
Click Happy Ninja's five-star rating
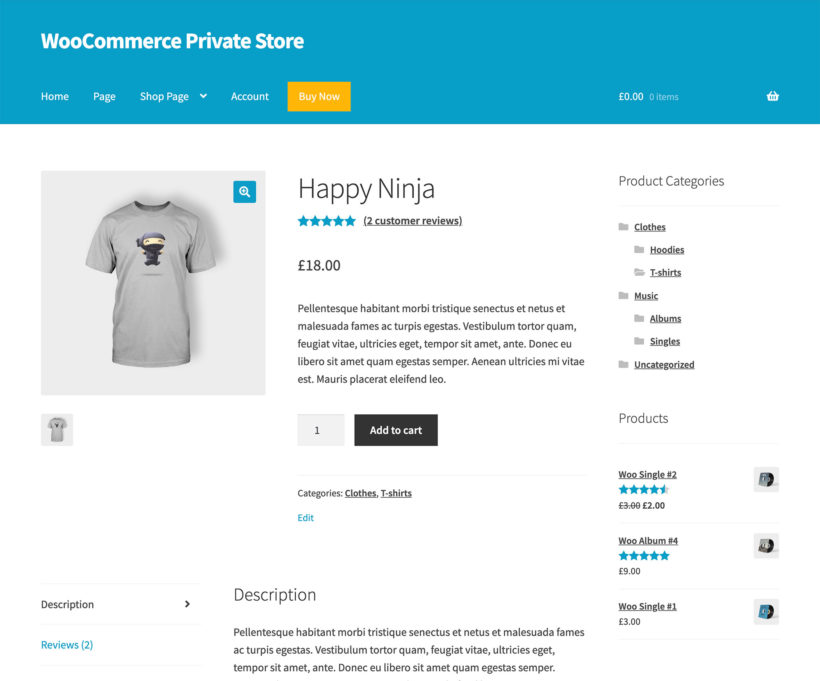pyautogui.click(x=326, y=220)
